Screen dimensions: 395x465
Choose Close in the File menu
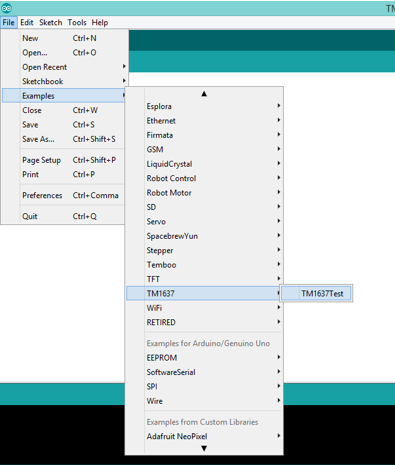click(63, 110)
